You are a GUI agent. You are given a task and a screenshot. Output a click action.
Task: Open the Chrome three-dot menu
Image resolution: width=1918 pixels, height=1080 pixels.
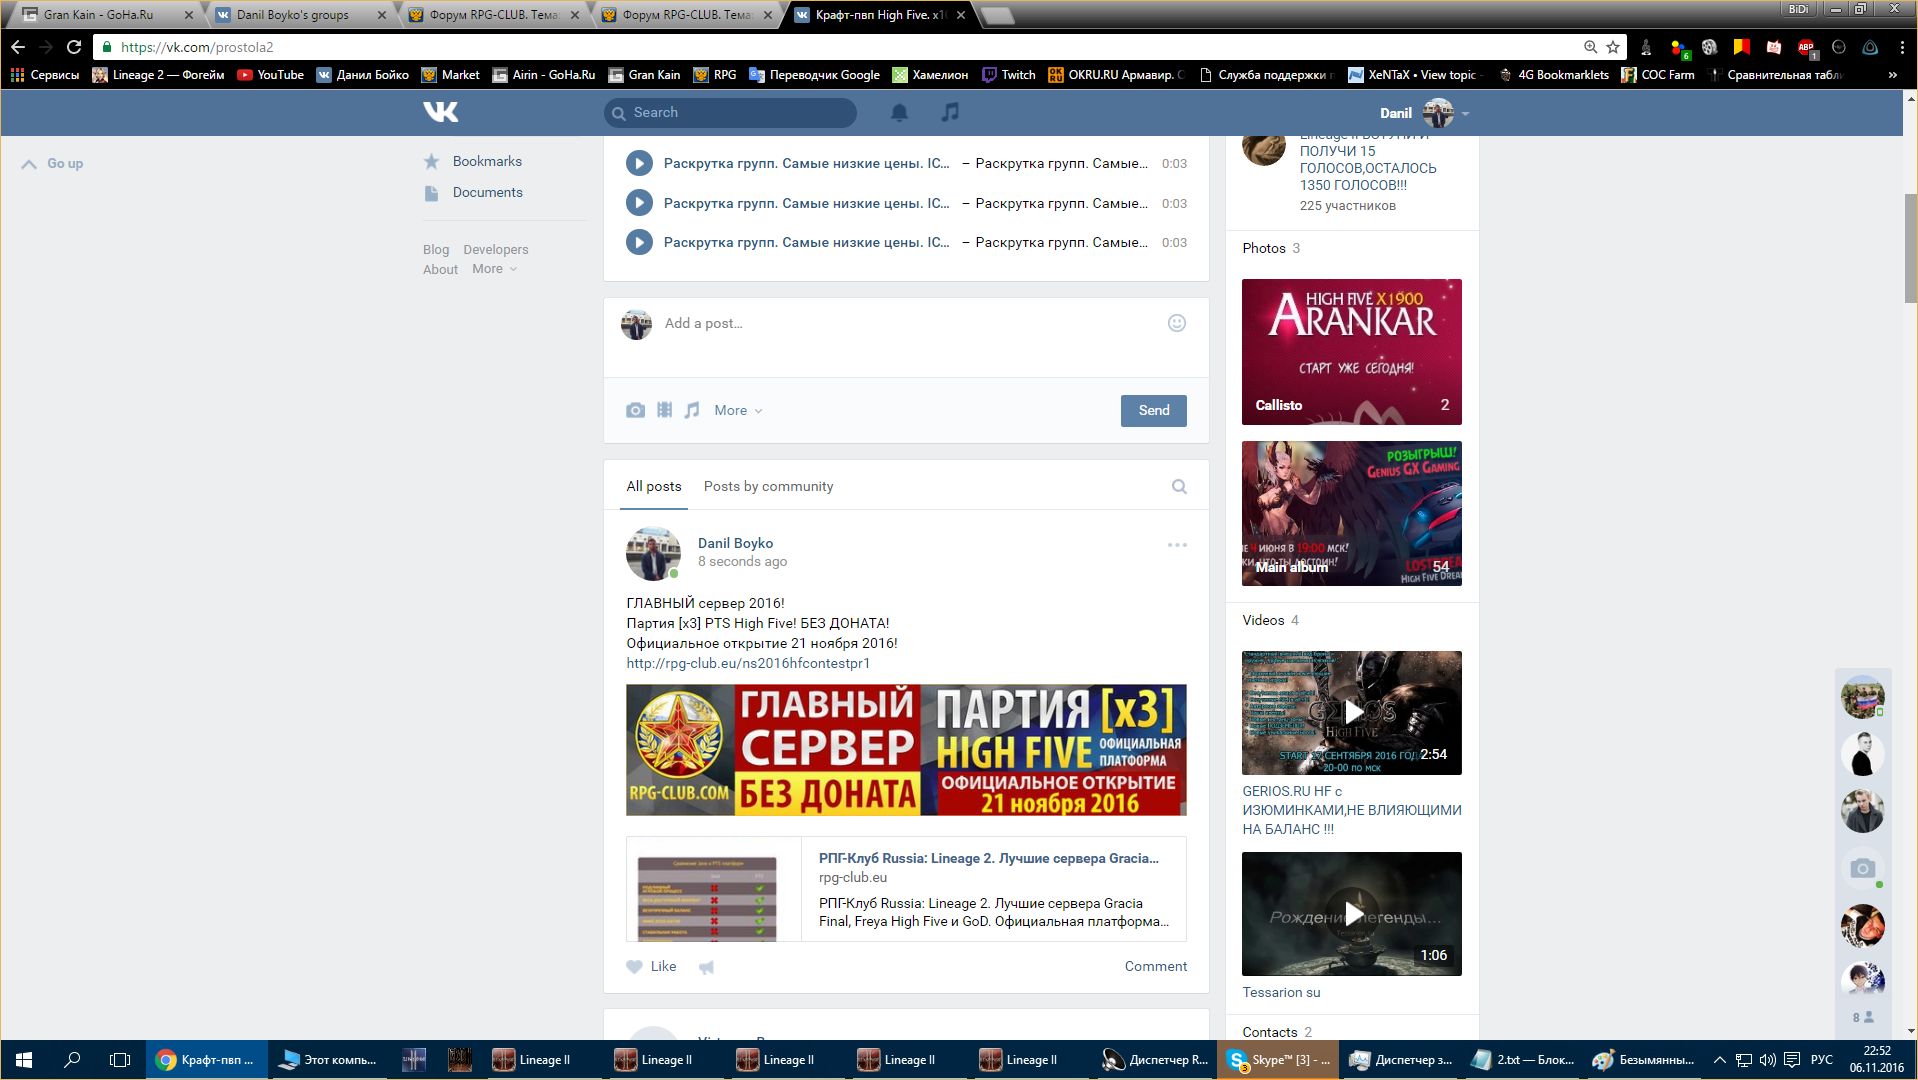point(1902,47)
